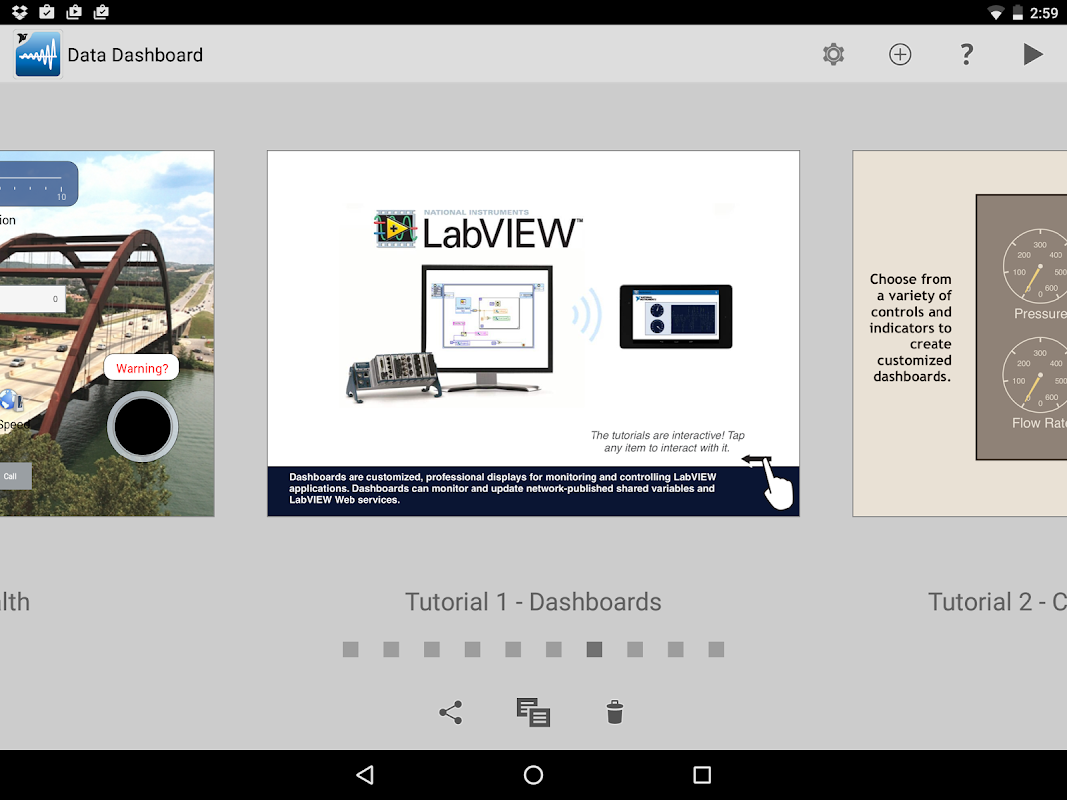This screenshot has height=800, width=1067.
Task: Open settings with the gear icon
Action: (833, 54)
